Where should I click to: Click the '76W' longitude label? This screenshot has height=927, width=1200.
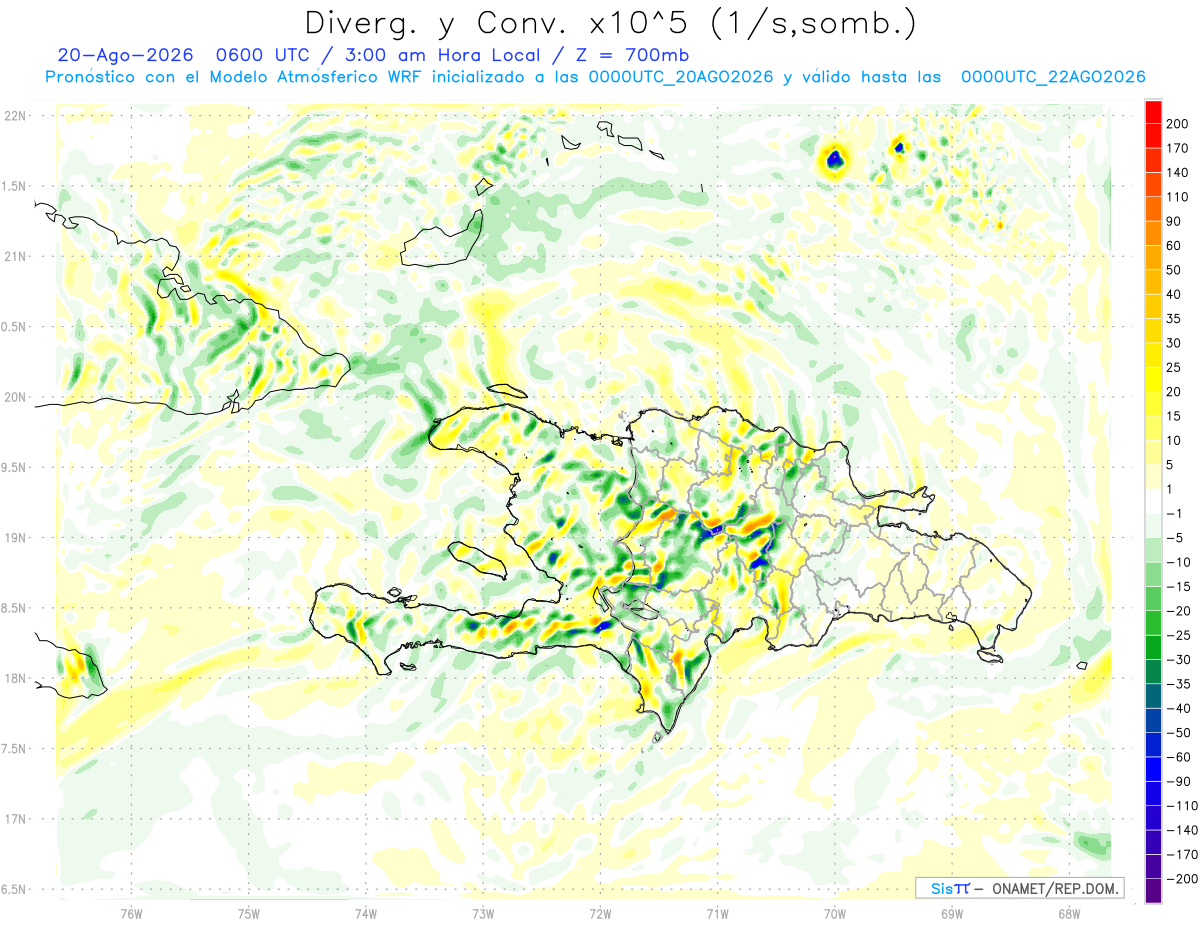[x=131, y=913]
